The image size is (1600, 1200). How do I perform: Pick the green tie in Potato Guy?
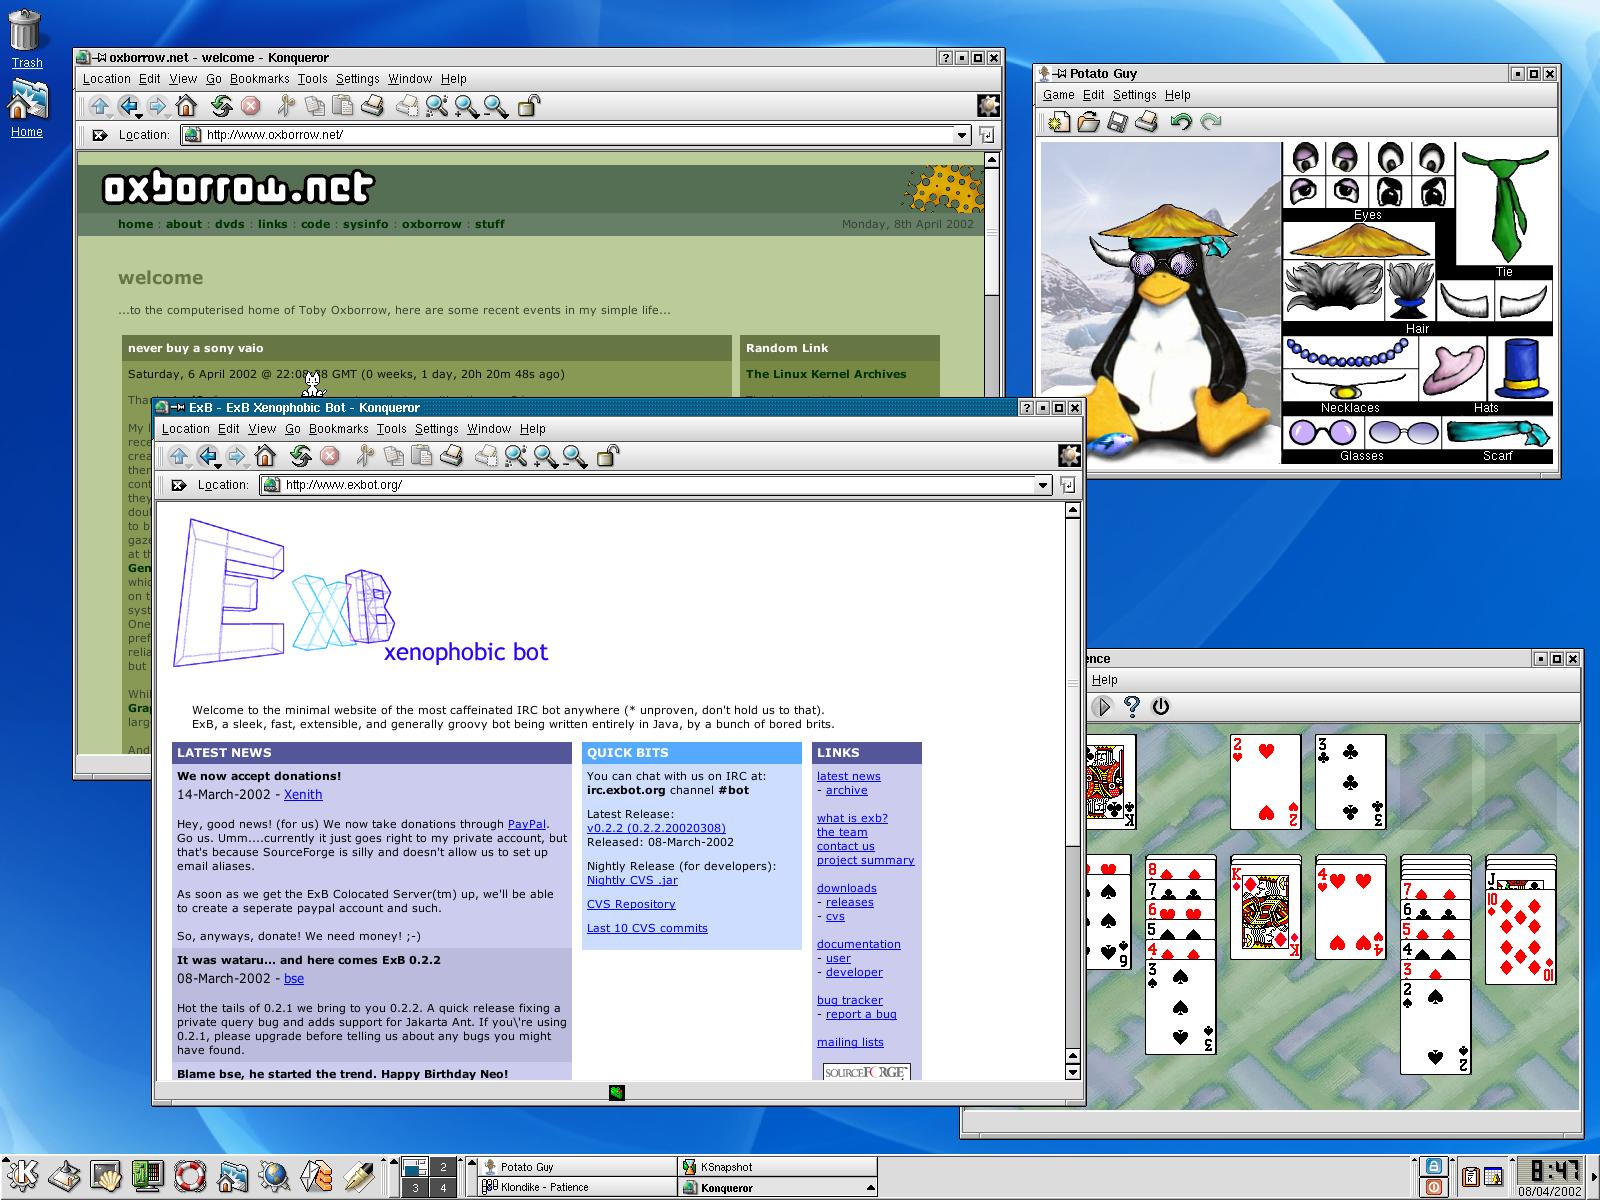[1503, 205]
